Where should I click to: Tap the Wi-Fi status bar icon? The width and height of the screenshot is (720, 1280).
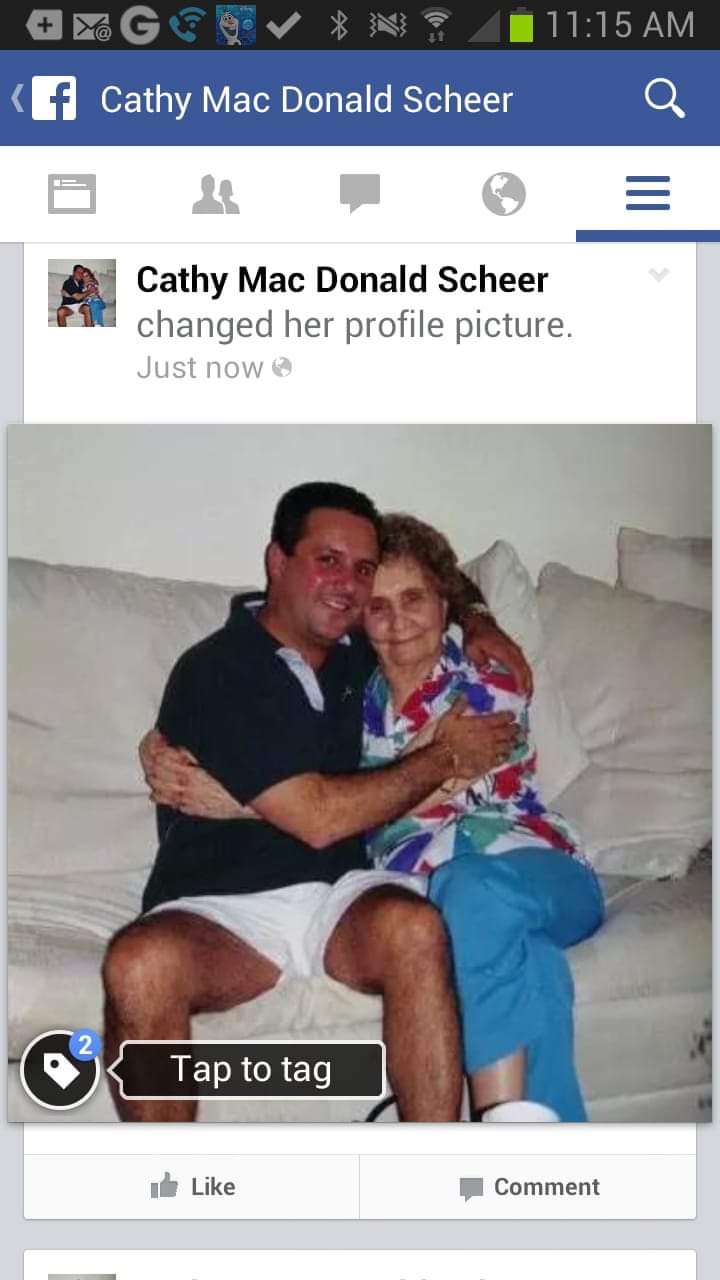434,25
